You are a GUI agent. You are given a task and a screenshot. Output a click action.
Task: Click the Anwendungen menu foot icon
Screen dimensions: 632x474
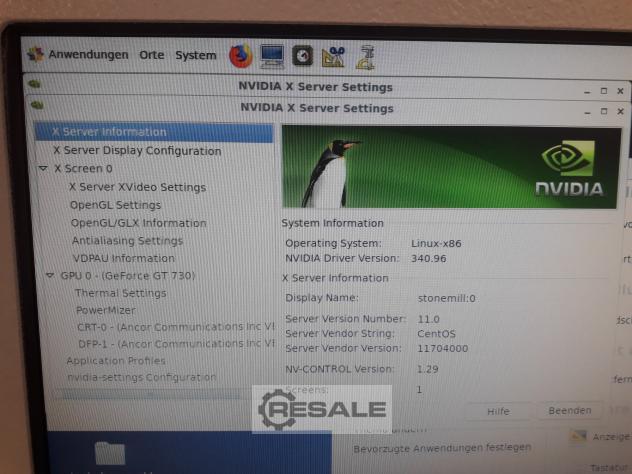(x=35, y=54)
